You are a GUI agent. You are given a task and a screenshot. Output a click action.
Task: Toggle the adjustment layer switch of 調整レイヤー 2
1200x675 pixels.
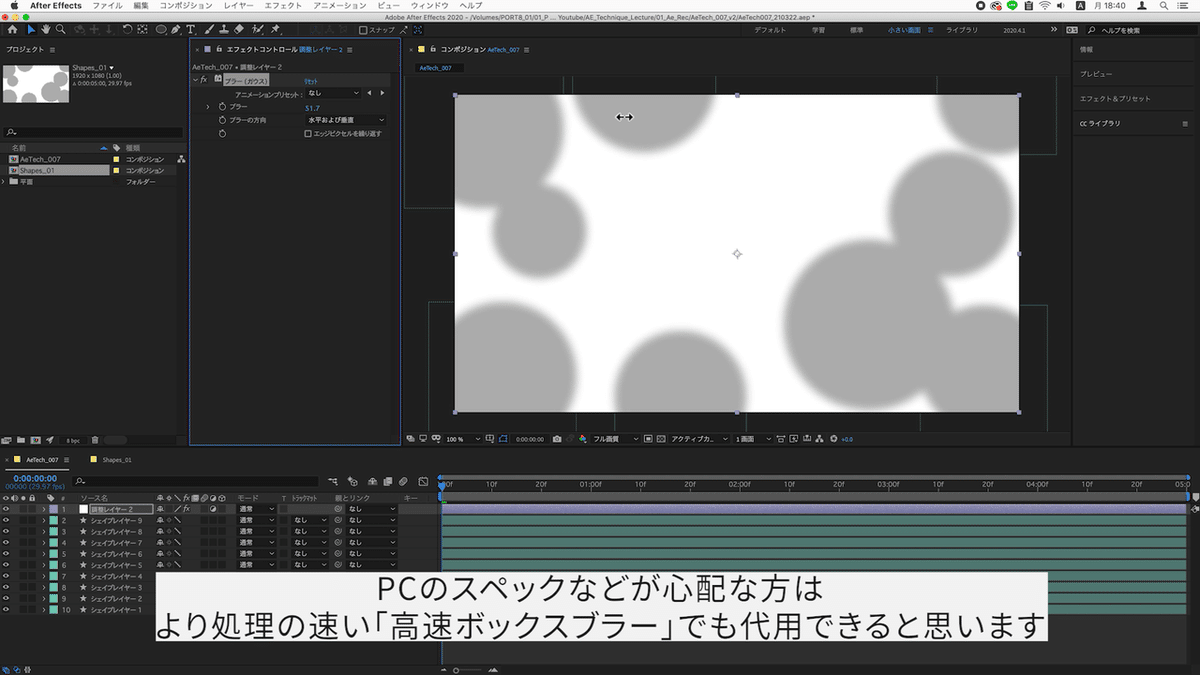pos(215,509)
